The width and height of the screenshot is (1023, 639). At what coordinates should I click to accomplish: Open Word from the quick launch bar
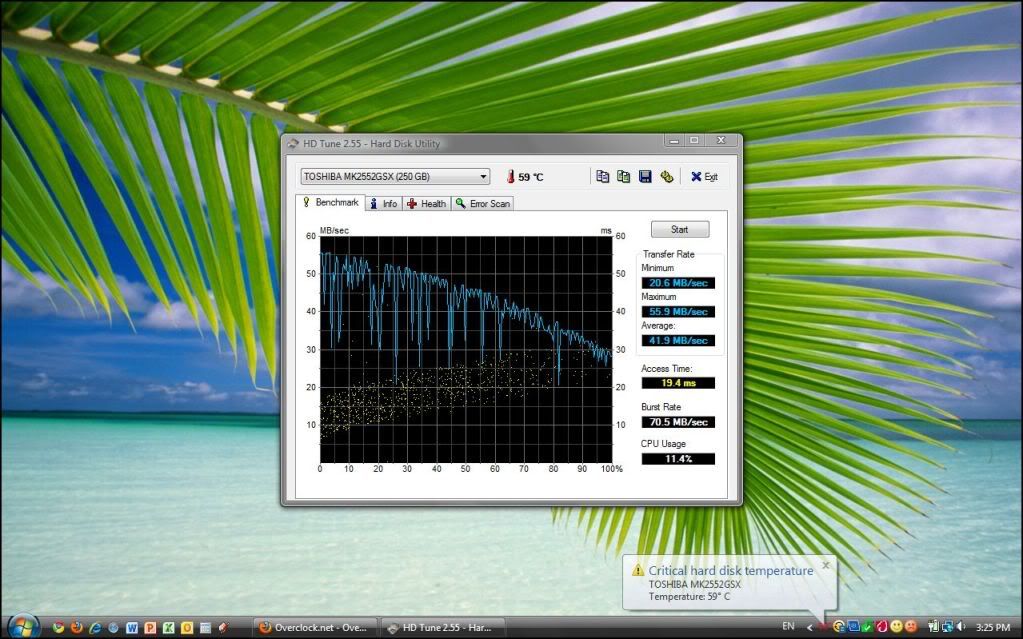coord(132,627)
